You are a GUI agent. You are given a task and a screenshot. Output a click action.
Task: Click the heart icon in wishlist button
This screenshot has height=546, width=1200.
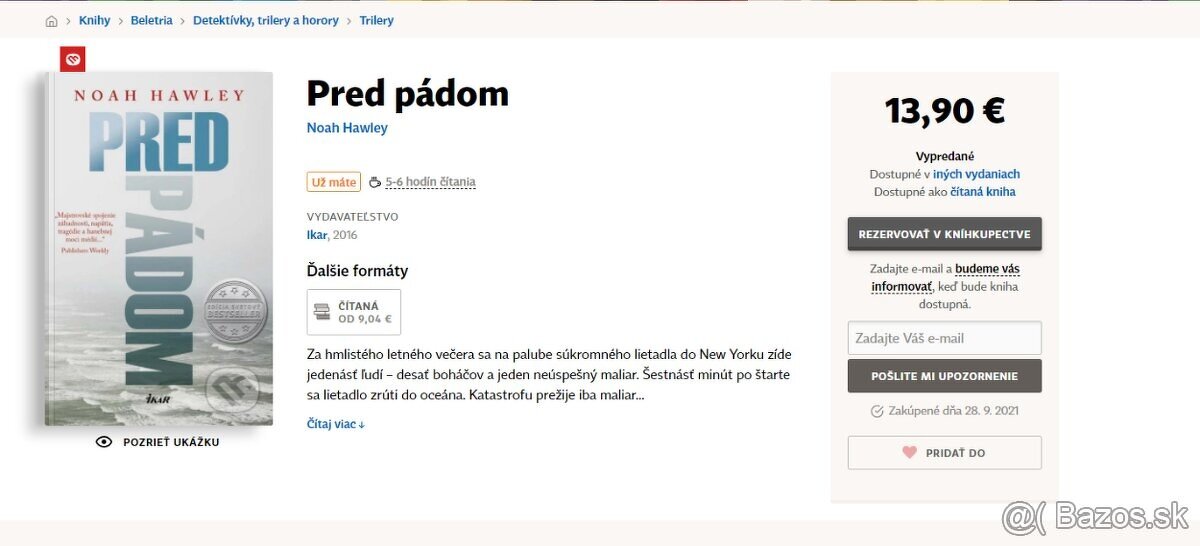pyautogui.click(x=909, y=453)
